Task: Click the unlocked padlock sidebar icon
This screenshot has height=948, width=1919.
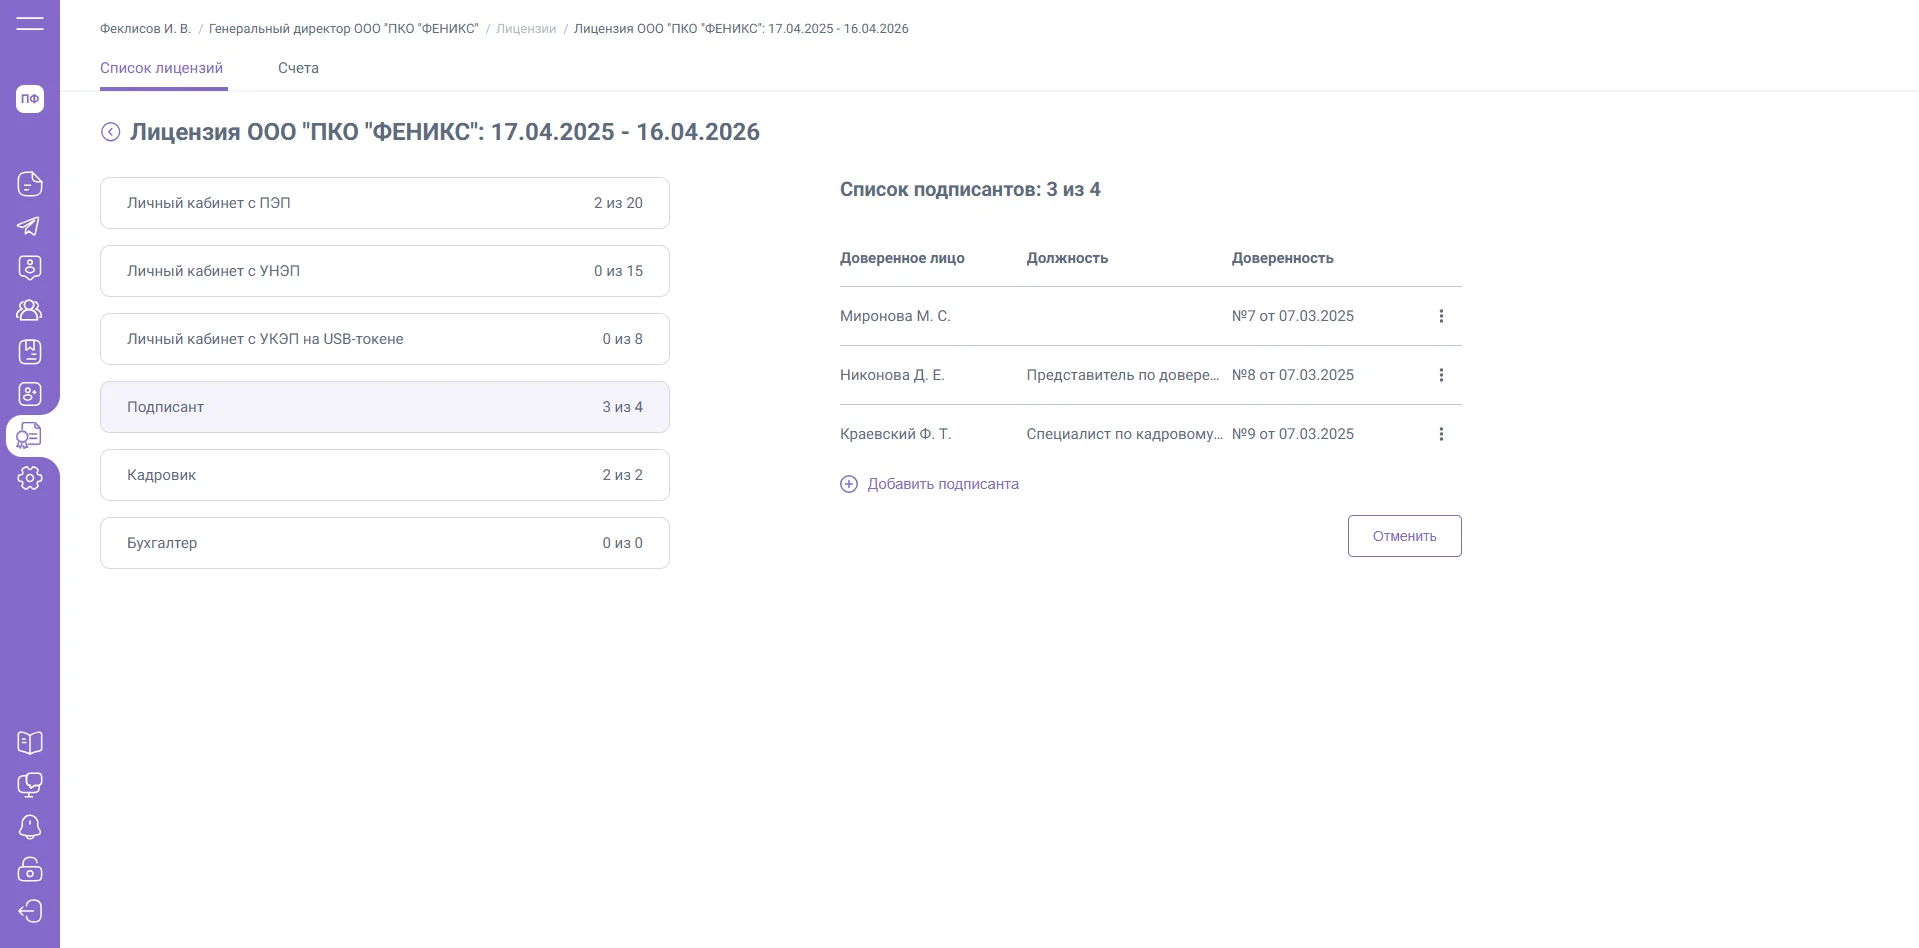Action: 30,869
